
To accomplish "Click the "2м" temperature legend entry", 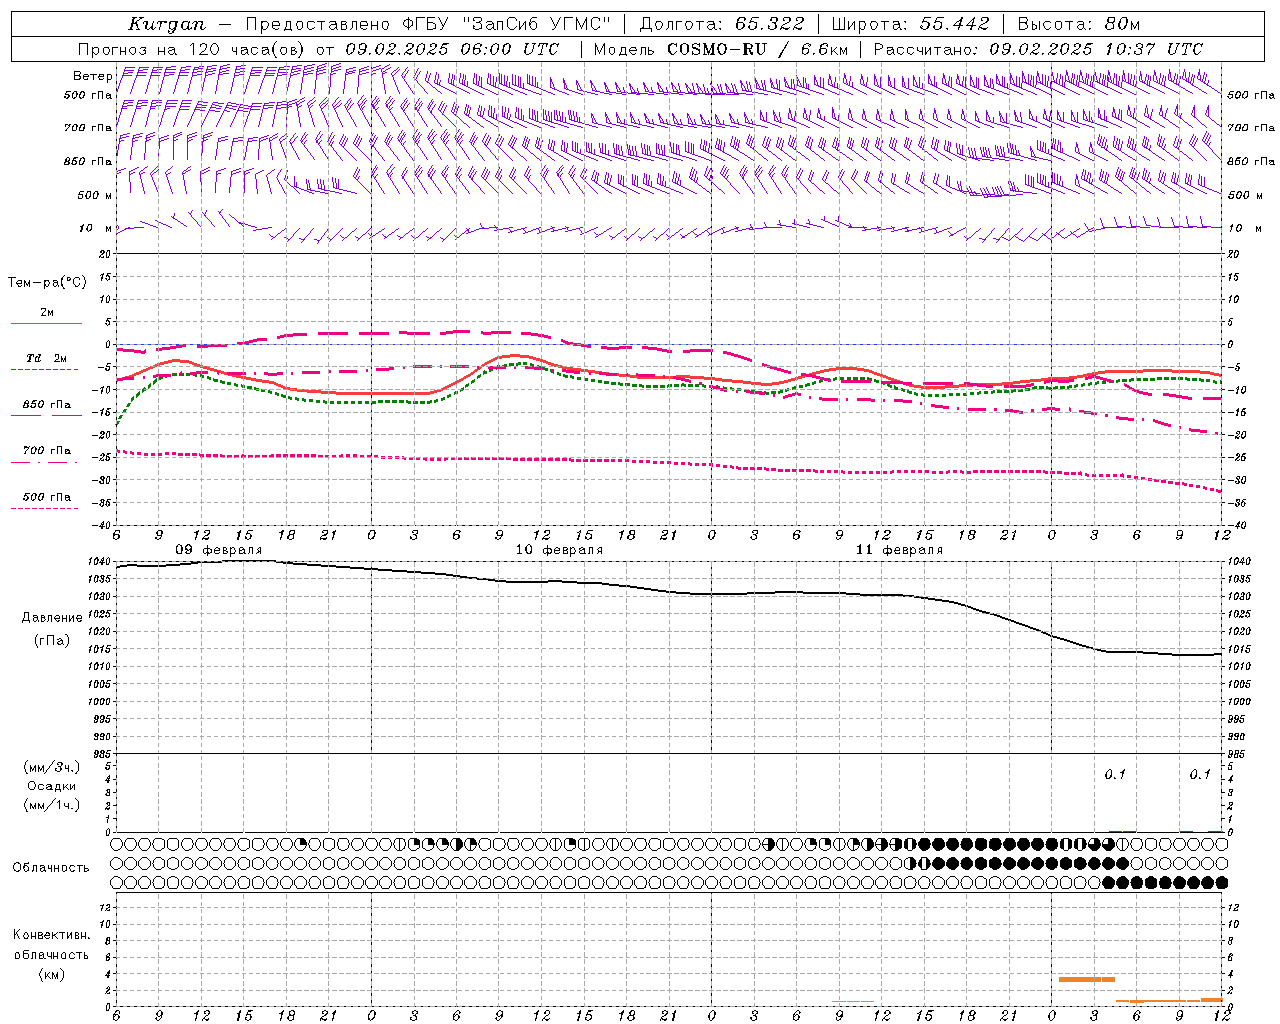I will pyautogui.click(x=47, y=313).
